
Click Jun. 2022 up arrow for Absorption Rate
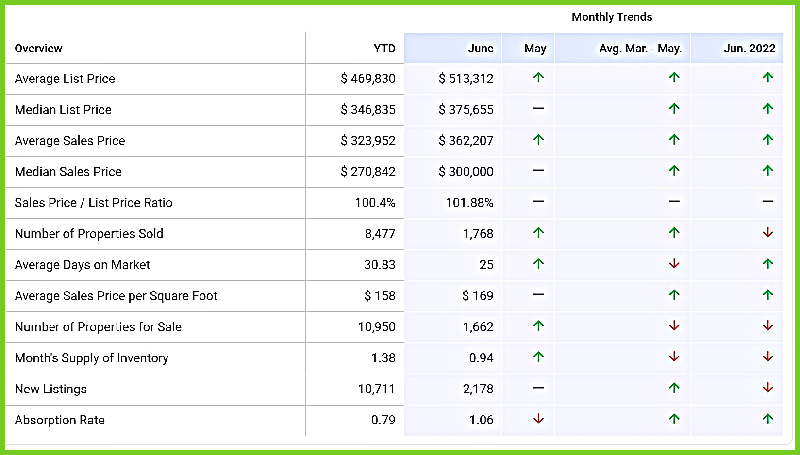[x=768, y=420]
